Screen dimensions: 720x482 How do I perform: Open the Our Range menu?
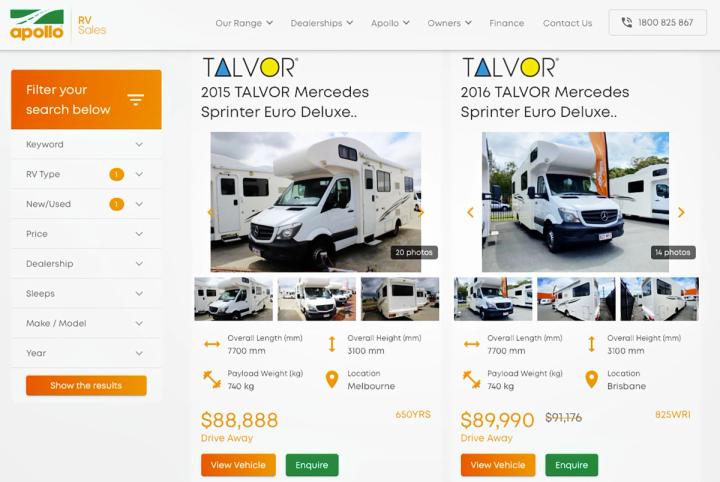tap(244, 23)
